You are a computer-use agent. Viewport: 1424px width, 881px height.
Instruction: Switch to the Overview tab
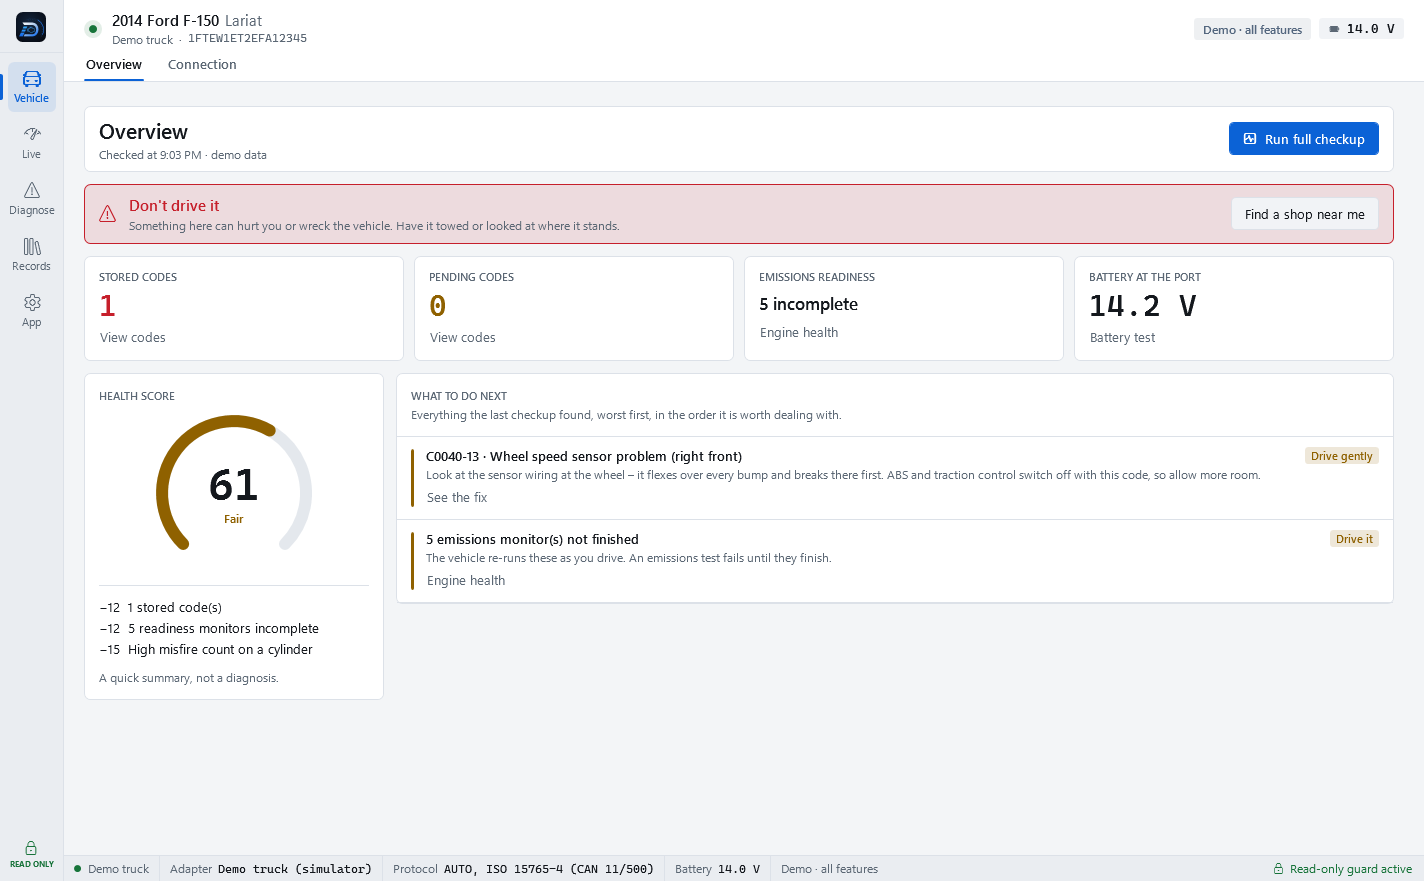click(x=114, y=65)
